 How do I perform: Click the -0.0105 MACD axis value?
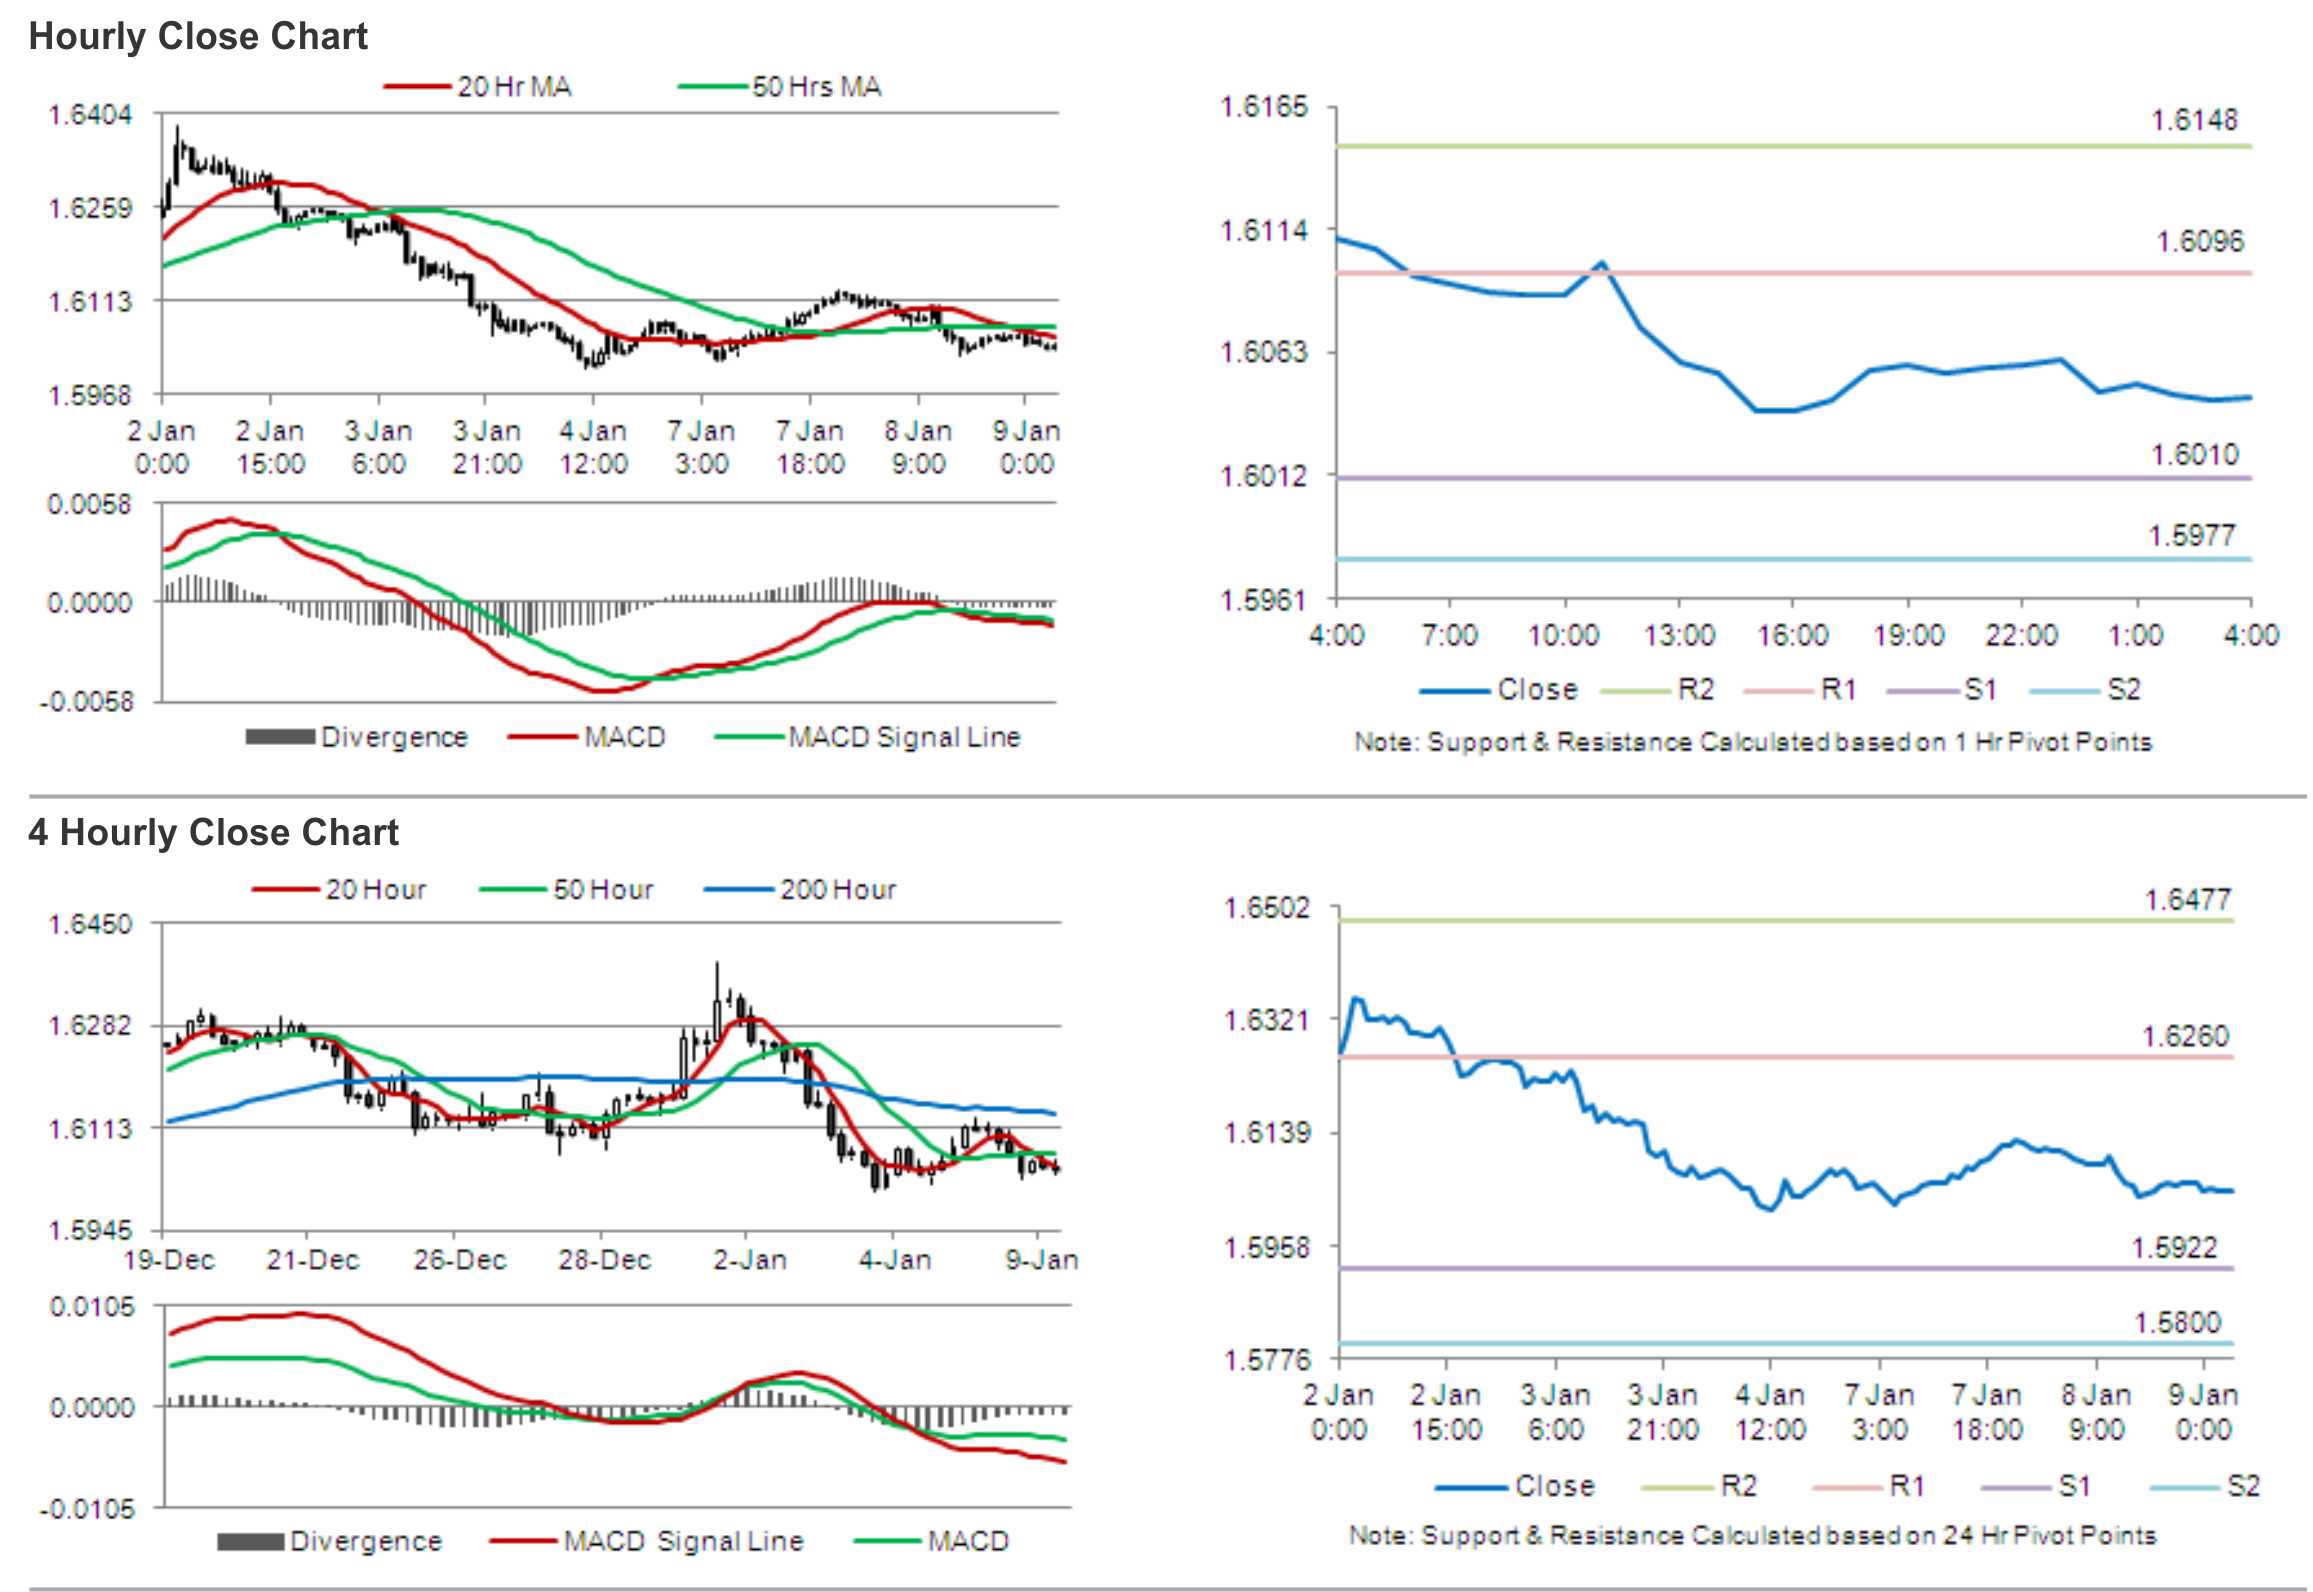[87, 1509]
